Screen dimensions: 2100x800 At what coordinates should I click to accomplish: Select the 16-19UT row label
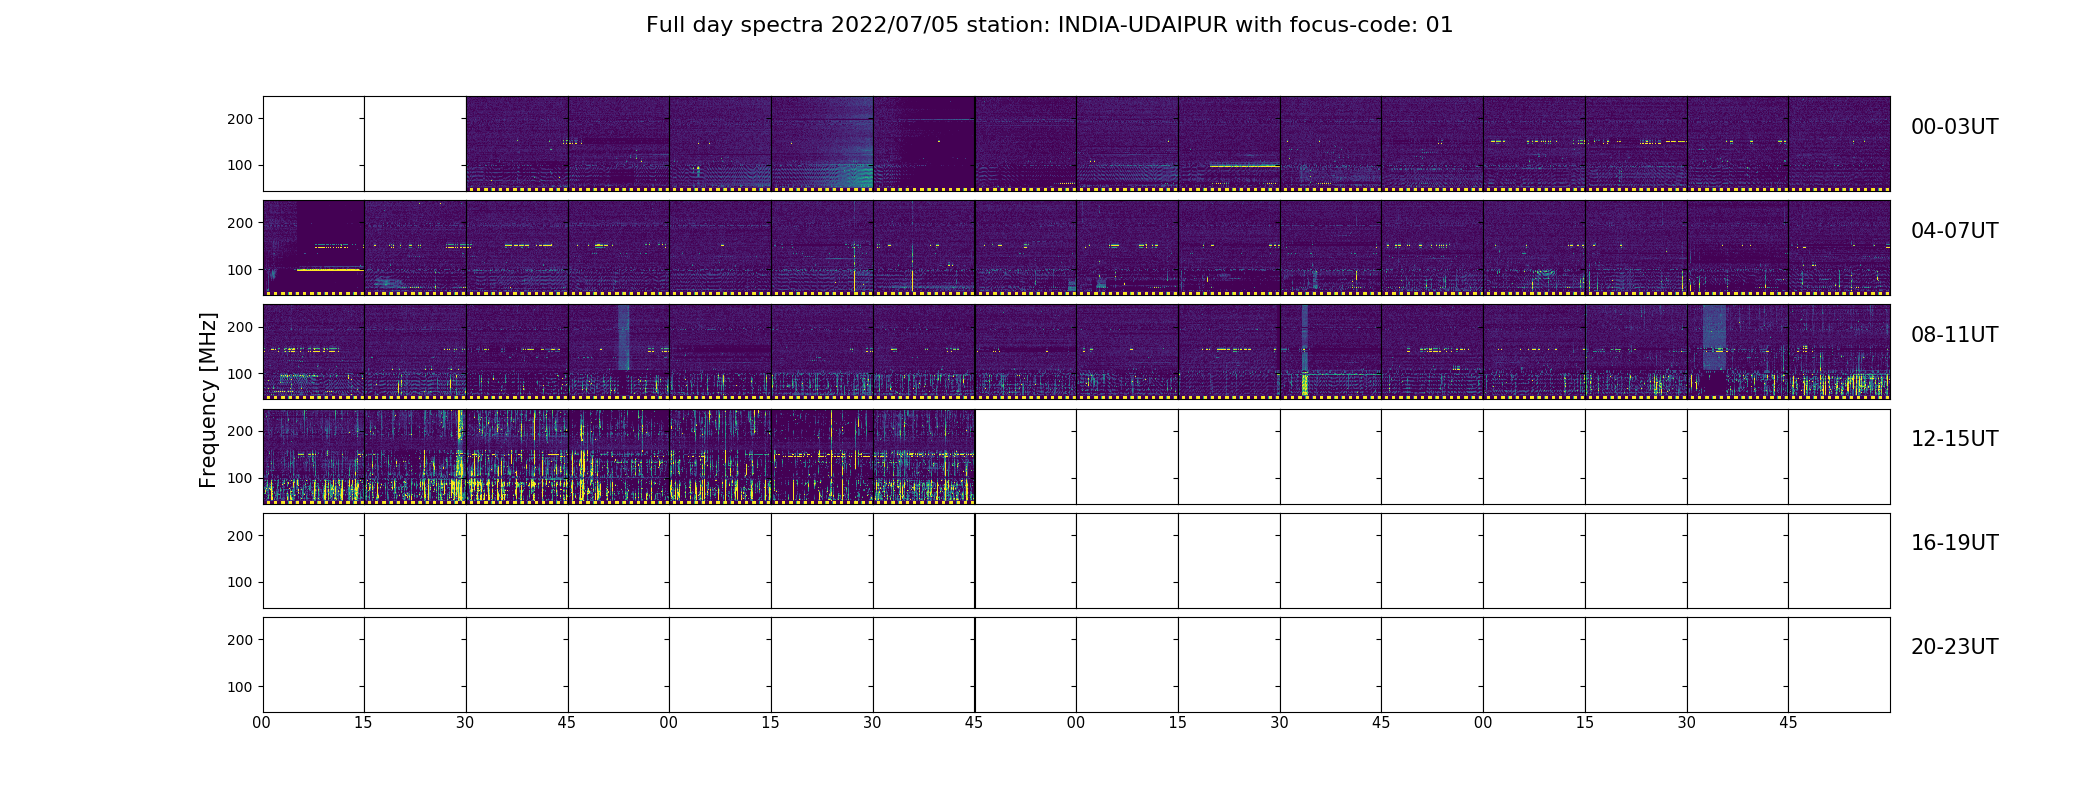(x=1954, y=543)
